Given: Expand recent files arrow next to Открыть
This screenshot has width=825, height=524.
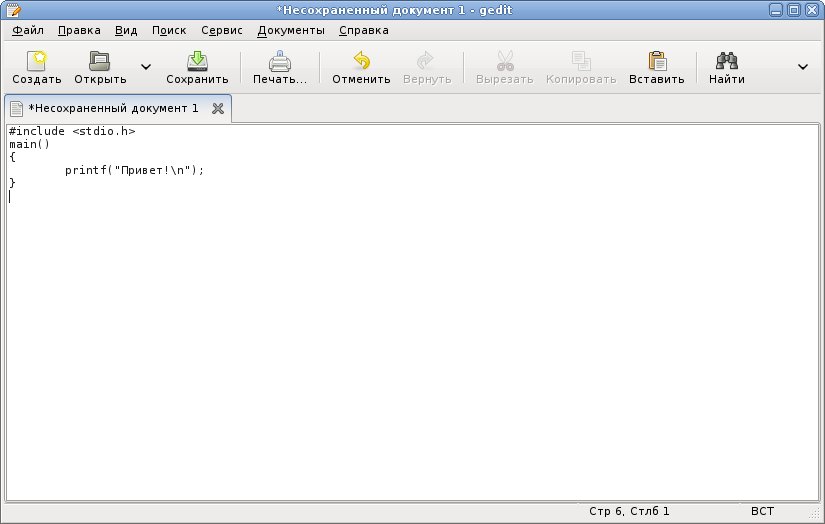Looking at the screenshot, I should coord(146,67).
